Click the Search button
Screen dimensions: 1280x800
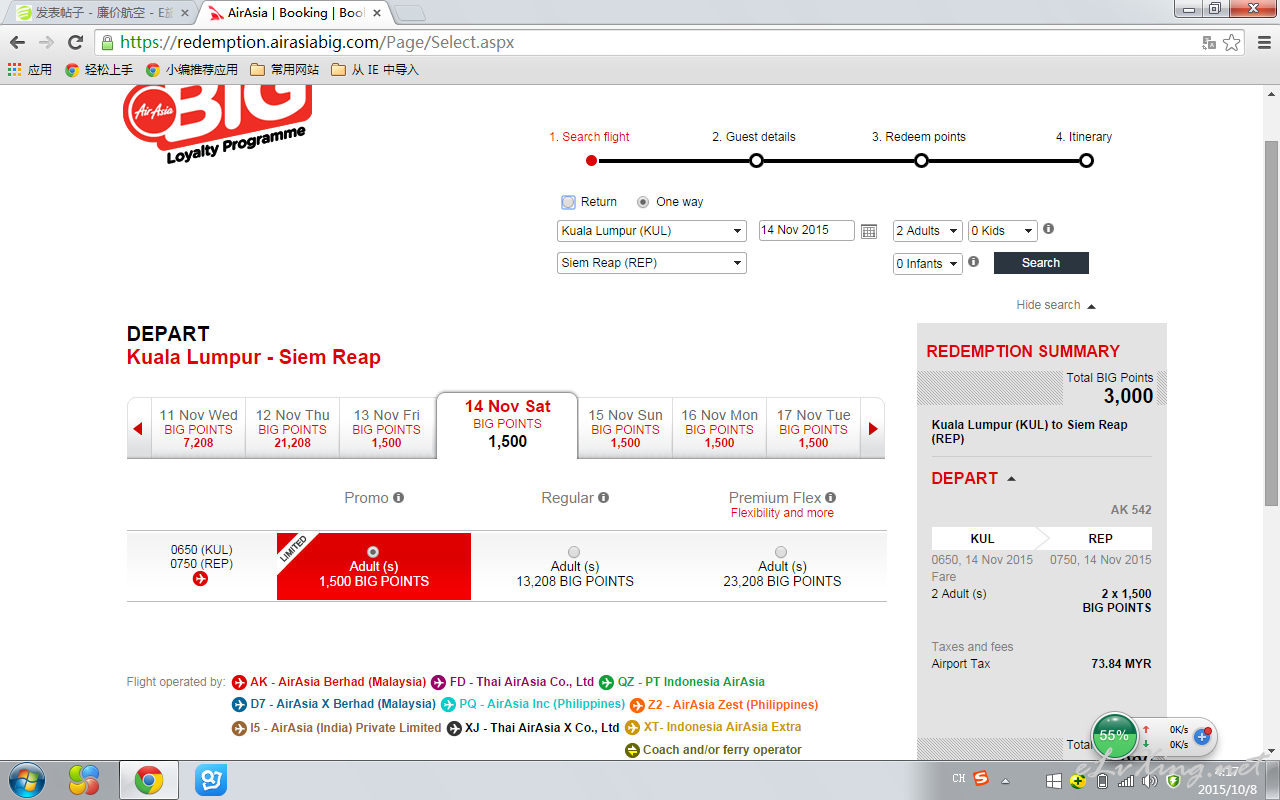click(1041, 263)
